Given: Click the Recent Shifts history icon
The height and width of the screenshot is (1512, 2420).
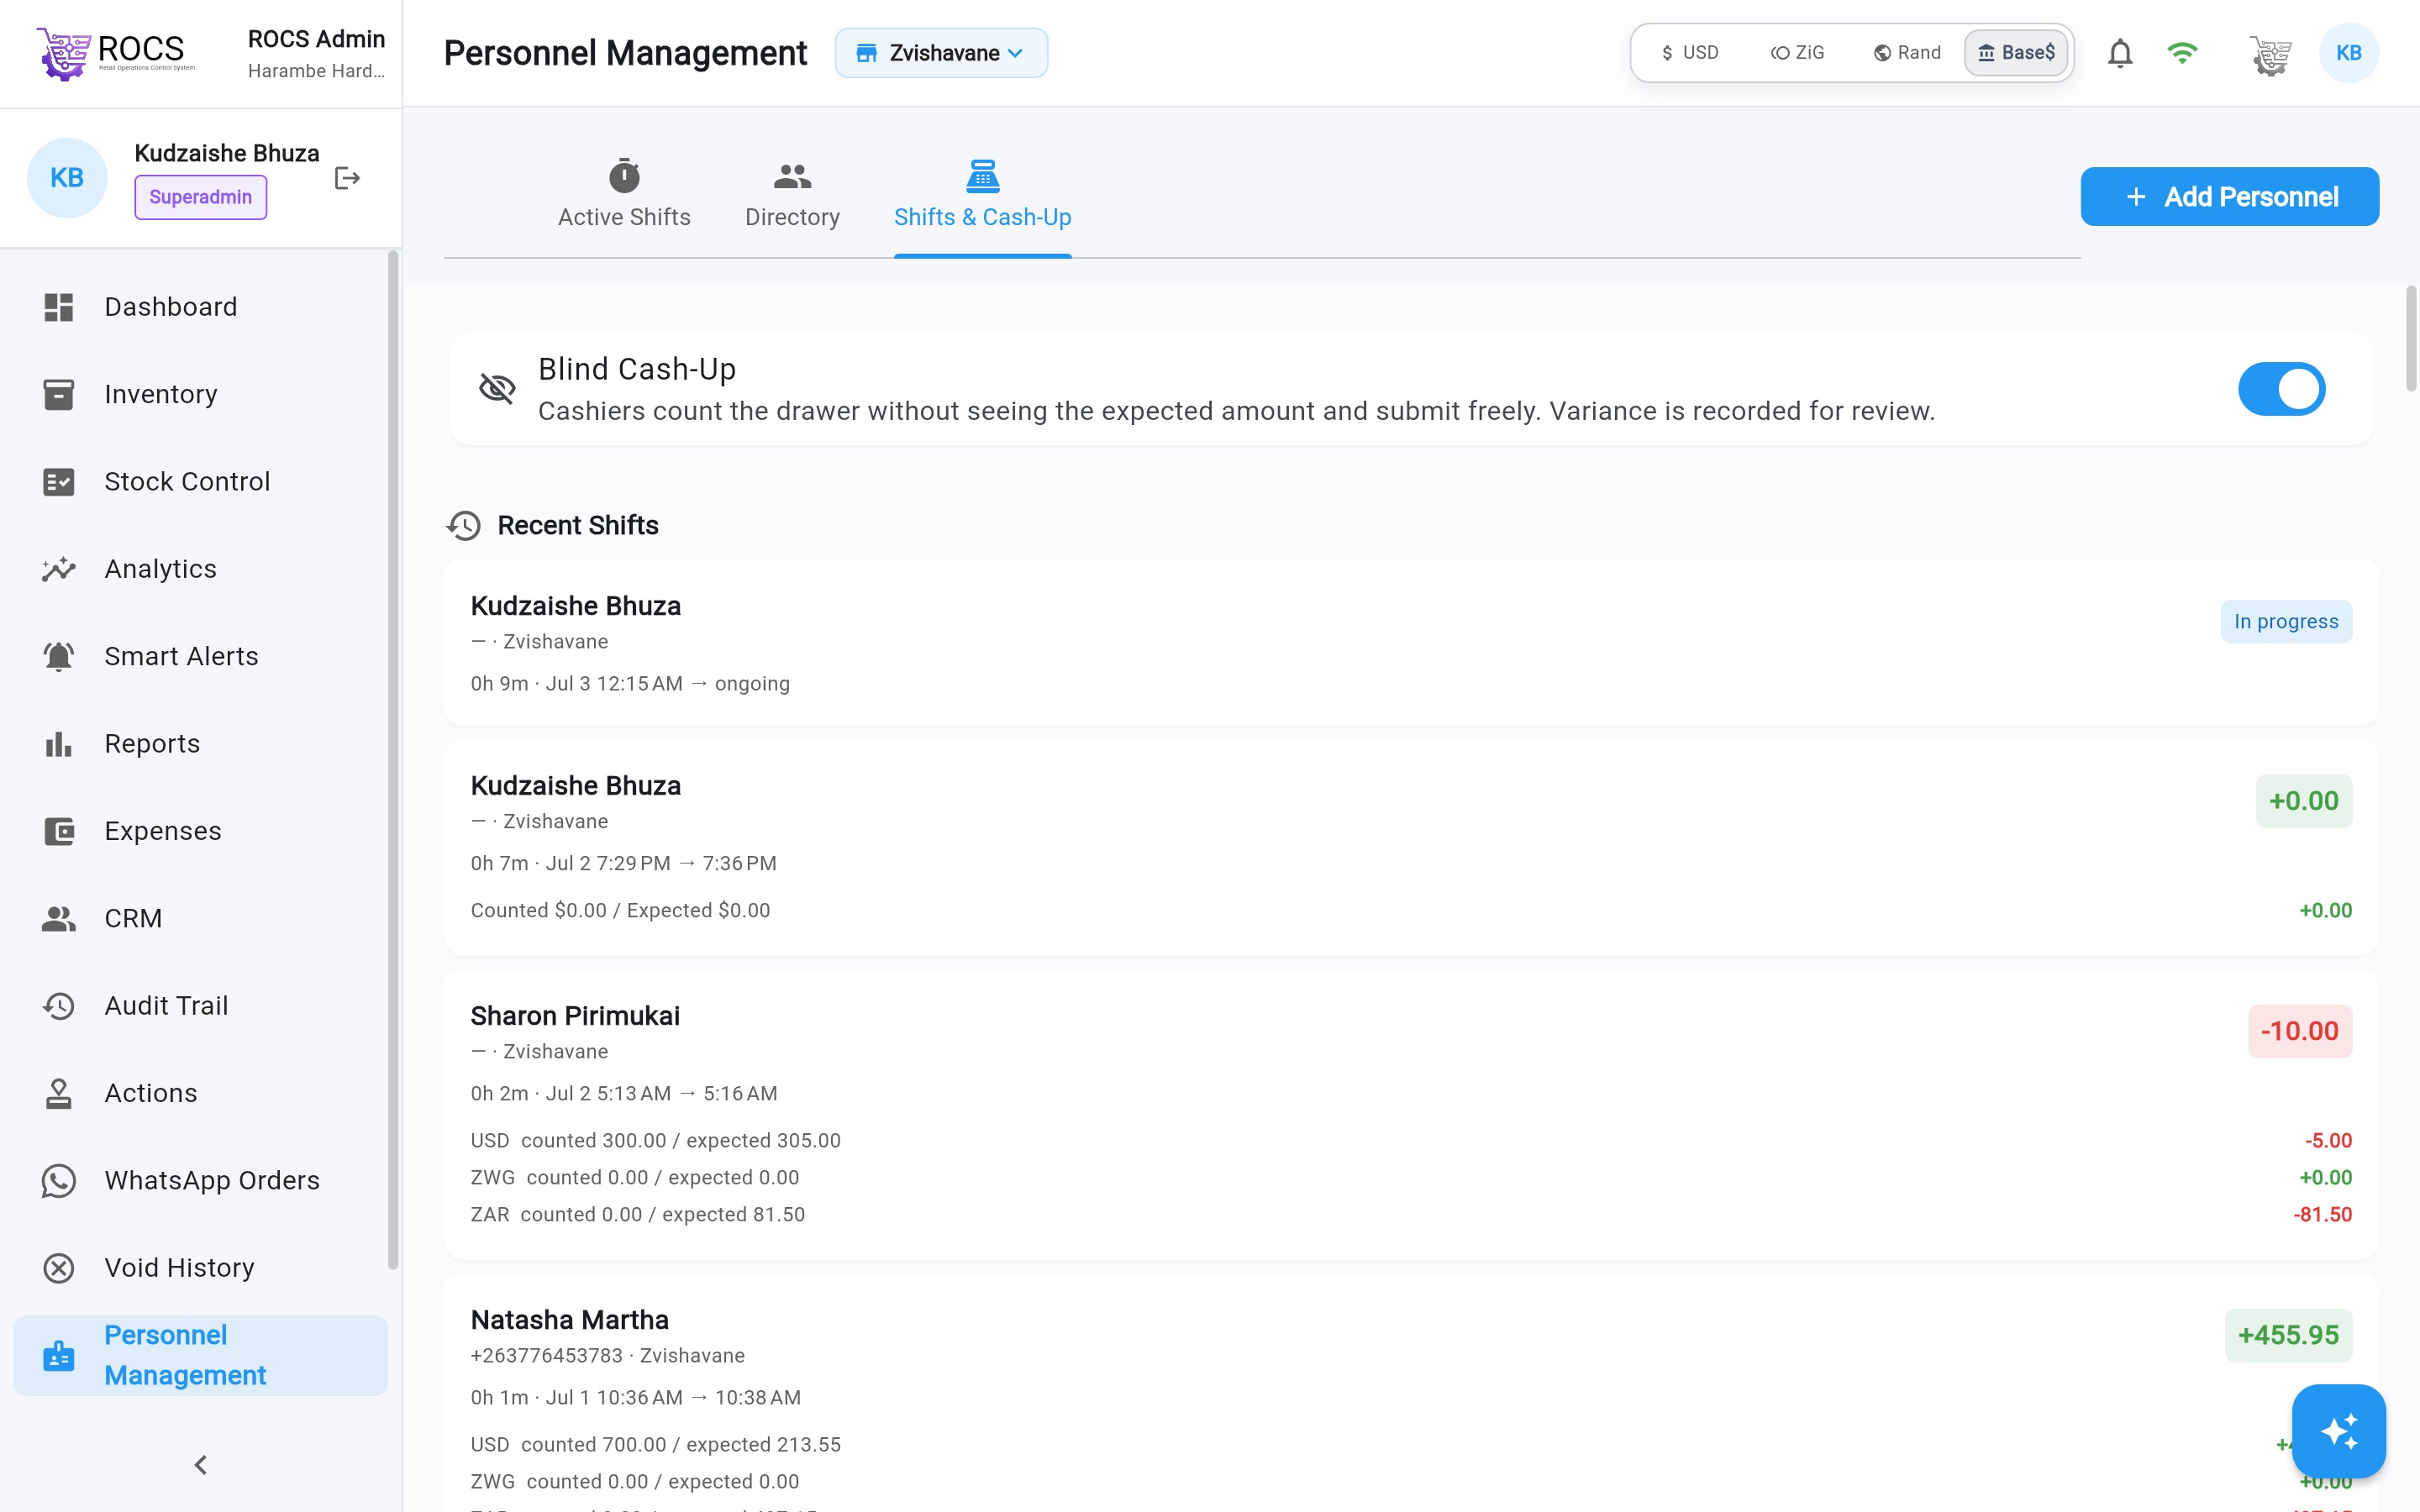Looking at the screenshot, I should 464,525.
